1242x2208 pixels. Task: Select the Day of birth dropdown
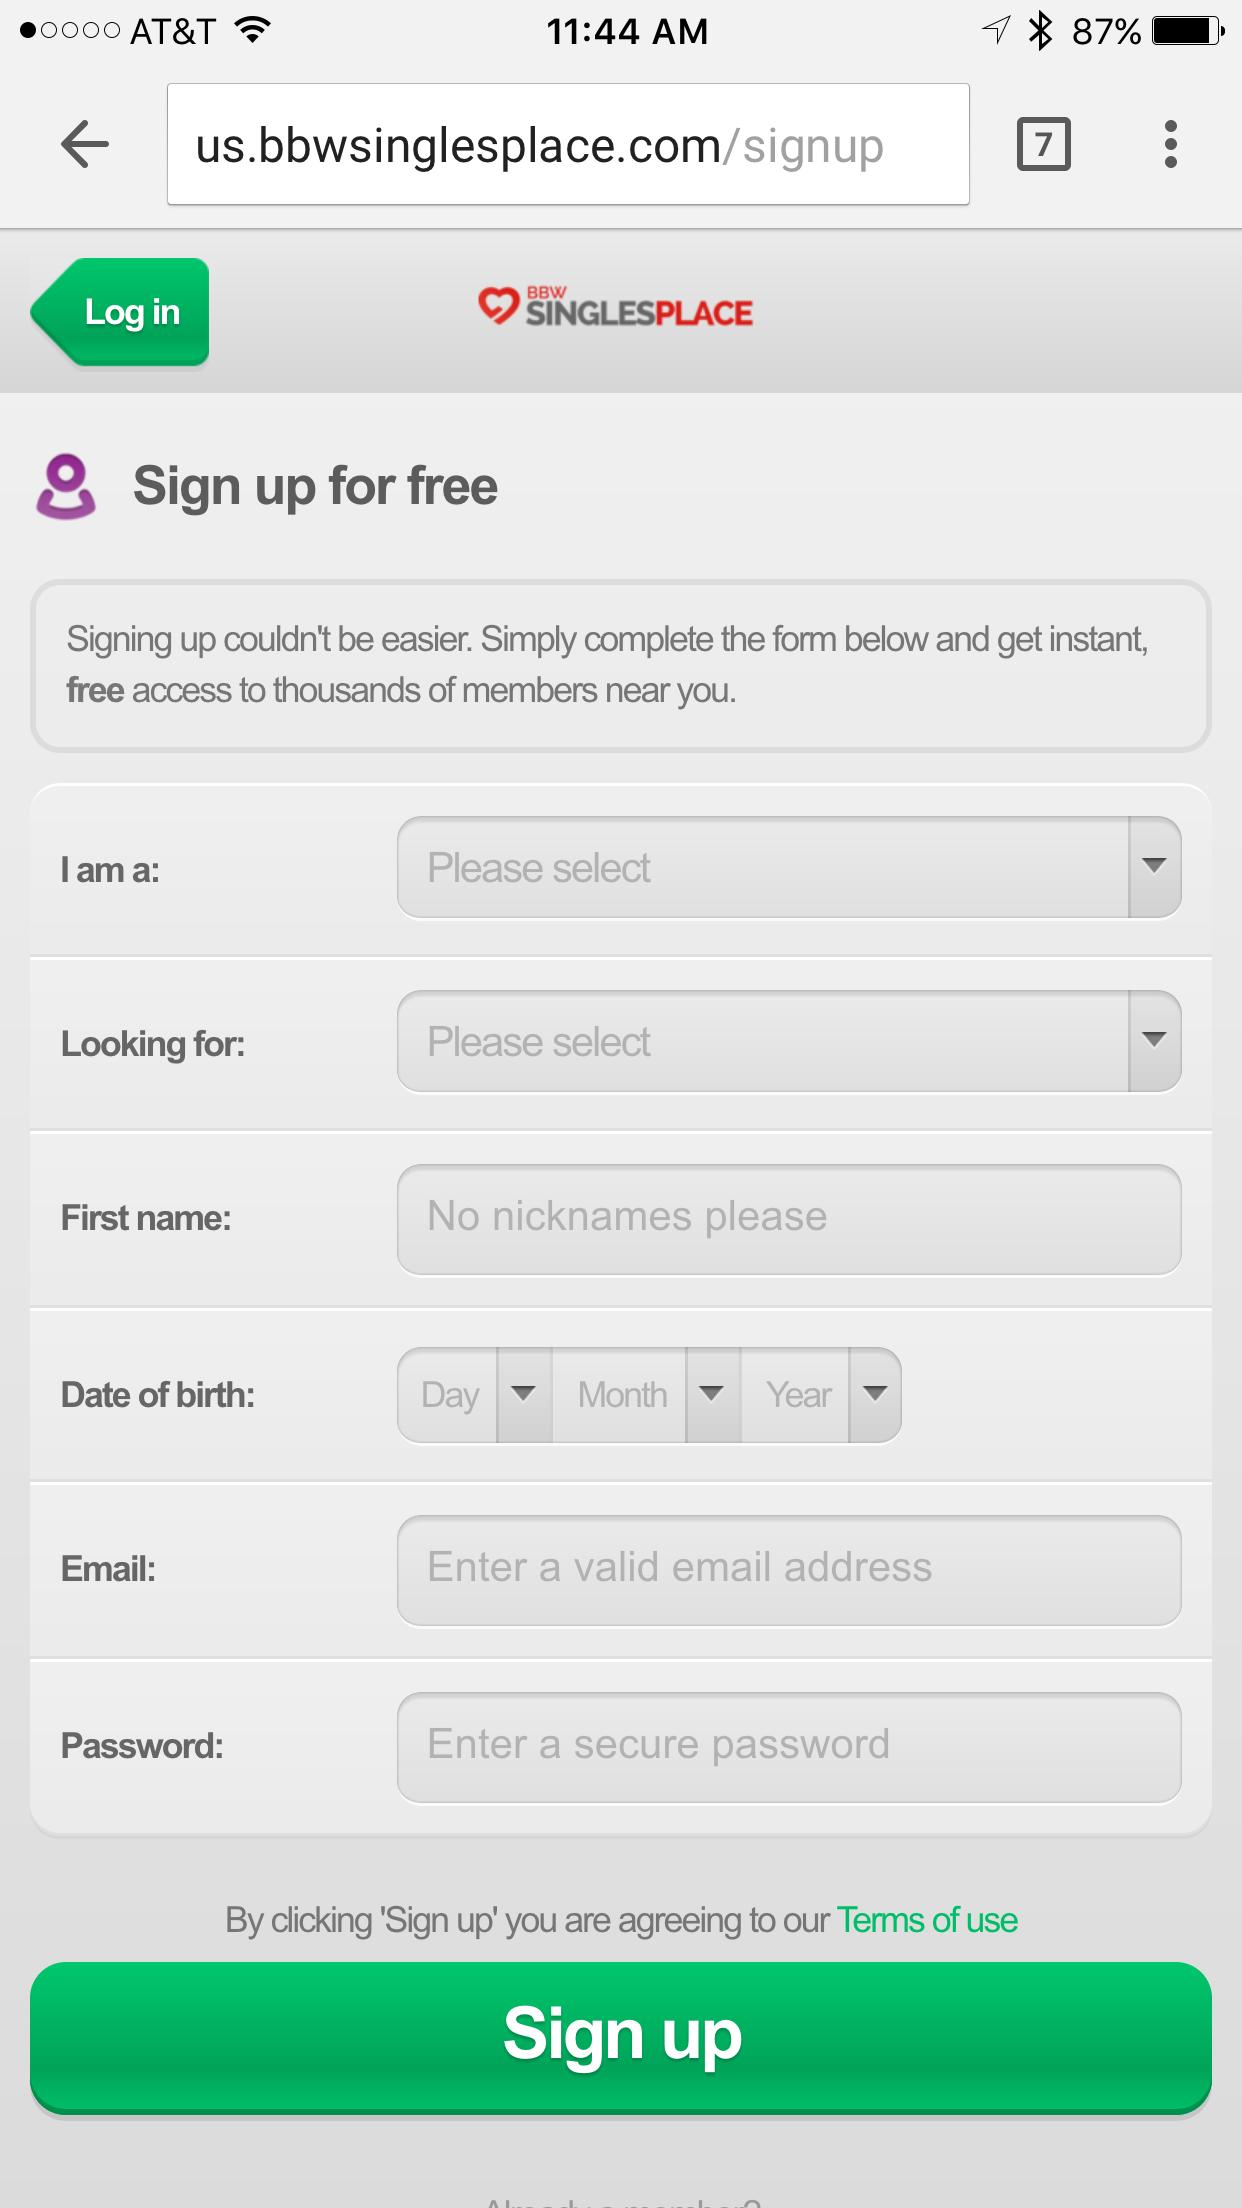[475, 1395]
